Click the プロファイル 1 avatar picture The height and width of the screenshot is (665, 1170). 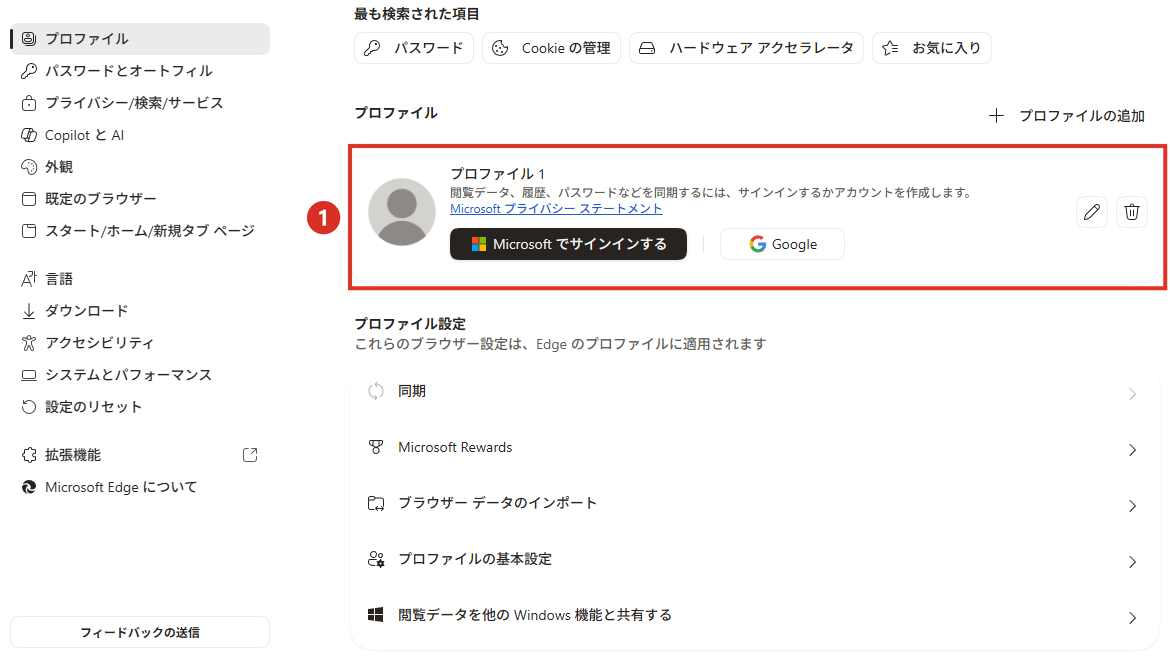pos(401,212)
